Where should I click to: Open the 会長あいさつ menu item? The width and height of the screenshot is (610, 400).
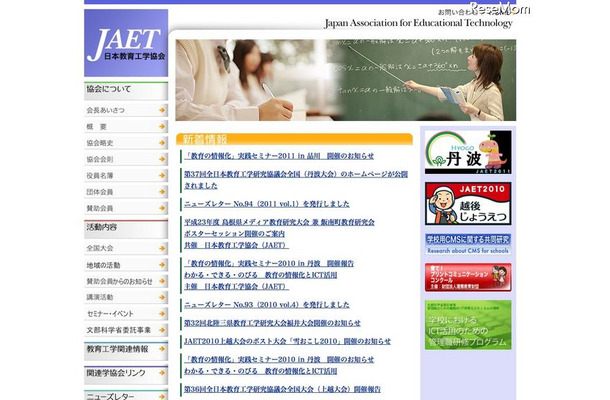126,110
